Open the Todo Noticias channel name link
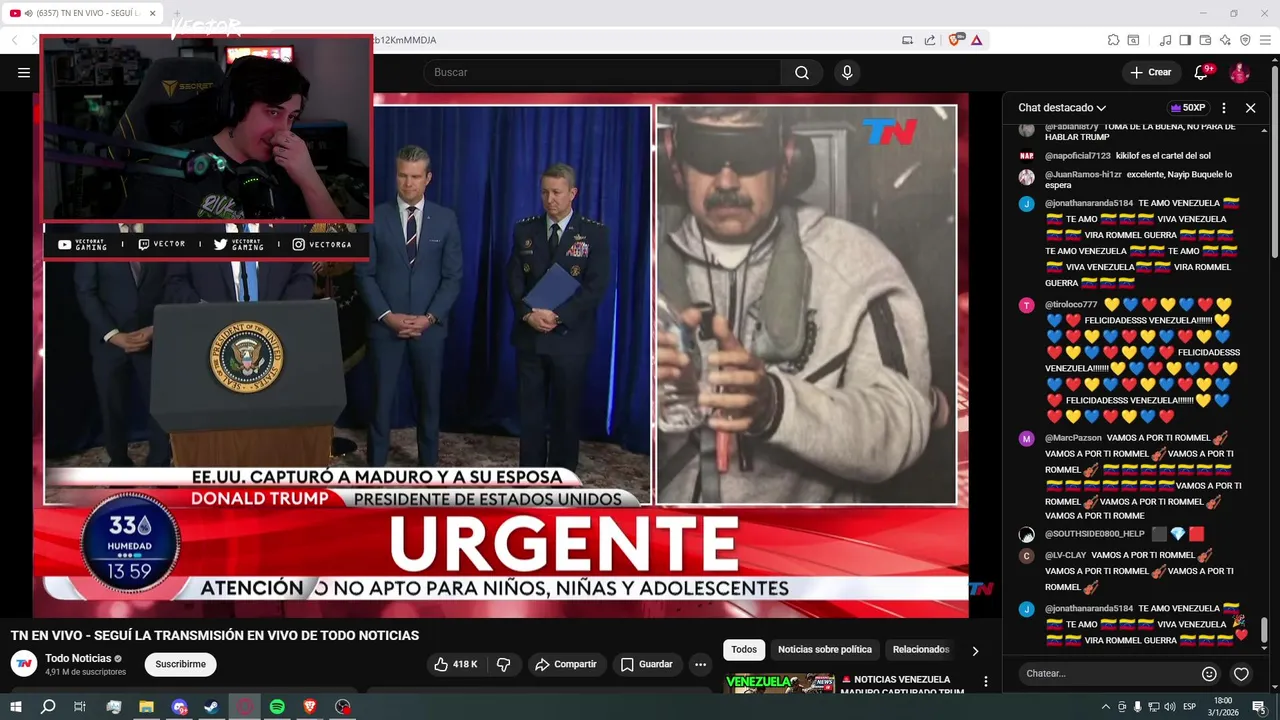Screen dimensions: 1280x720 point(78,658)
